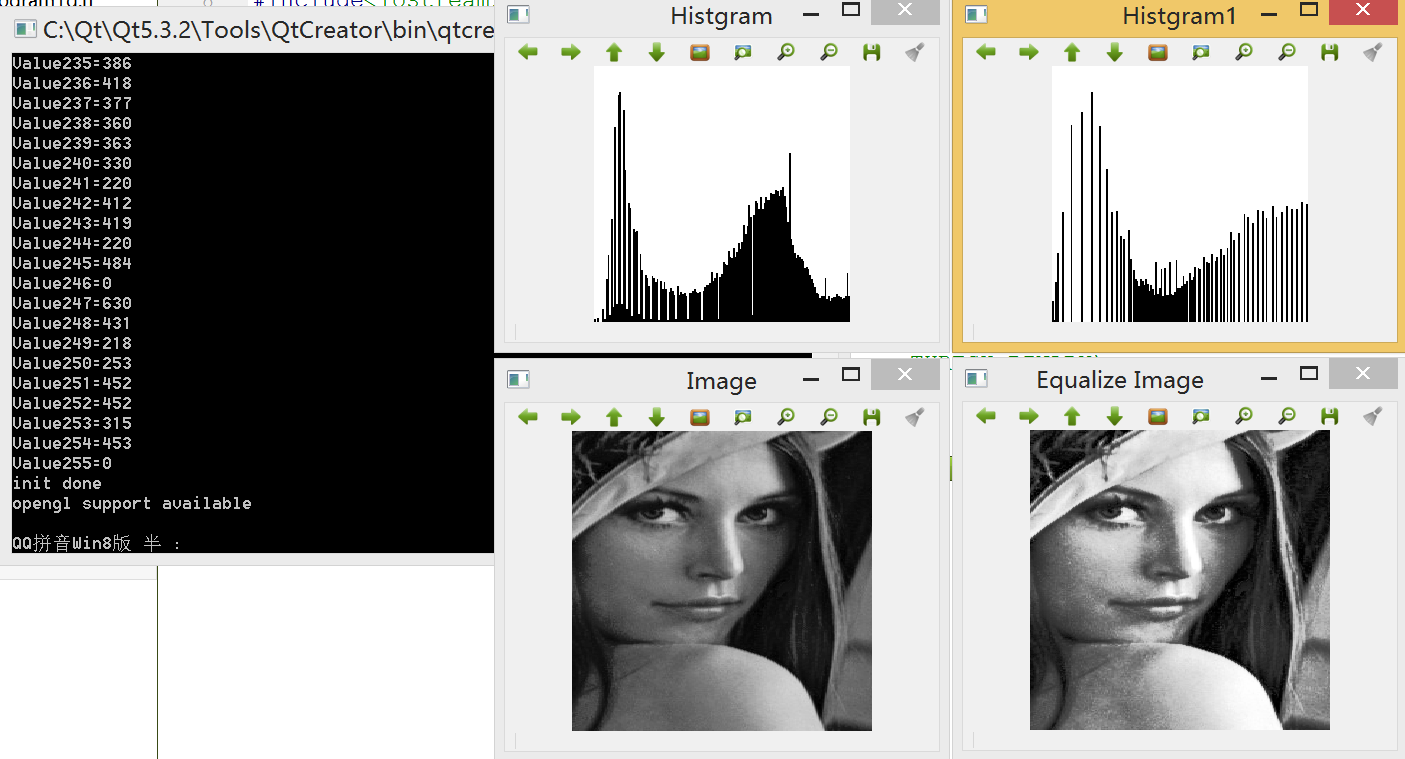Zoom in on Histgram window
The height and width of the screenshot is (759, 1405).
point(786,52)
